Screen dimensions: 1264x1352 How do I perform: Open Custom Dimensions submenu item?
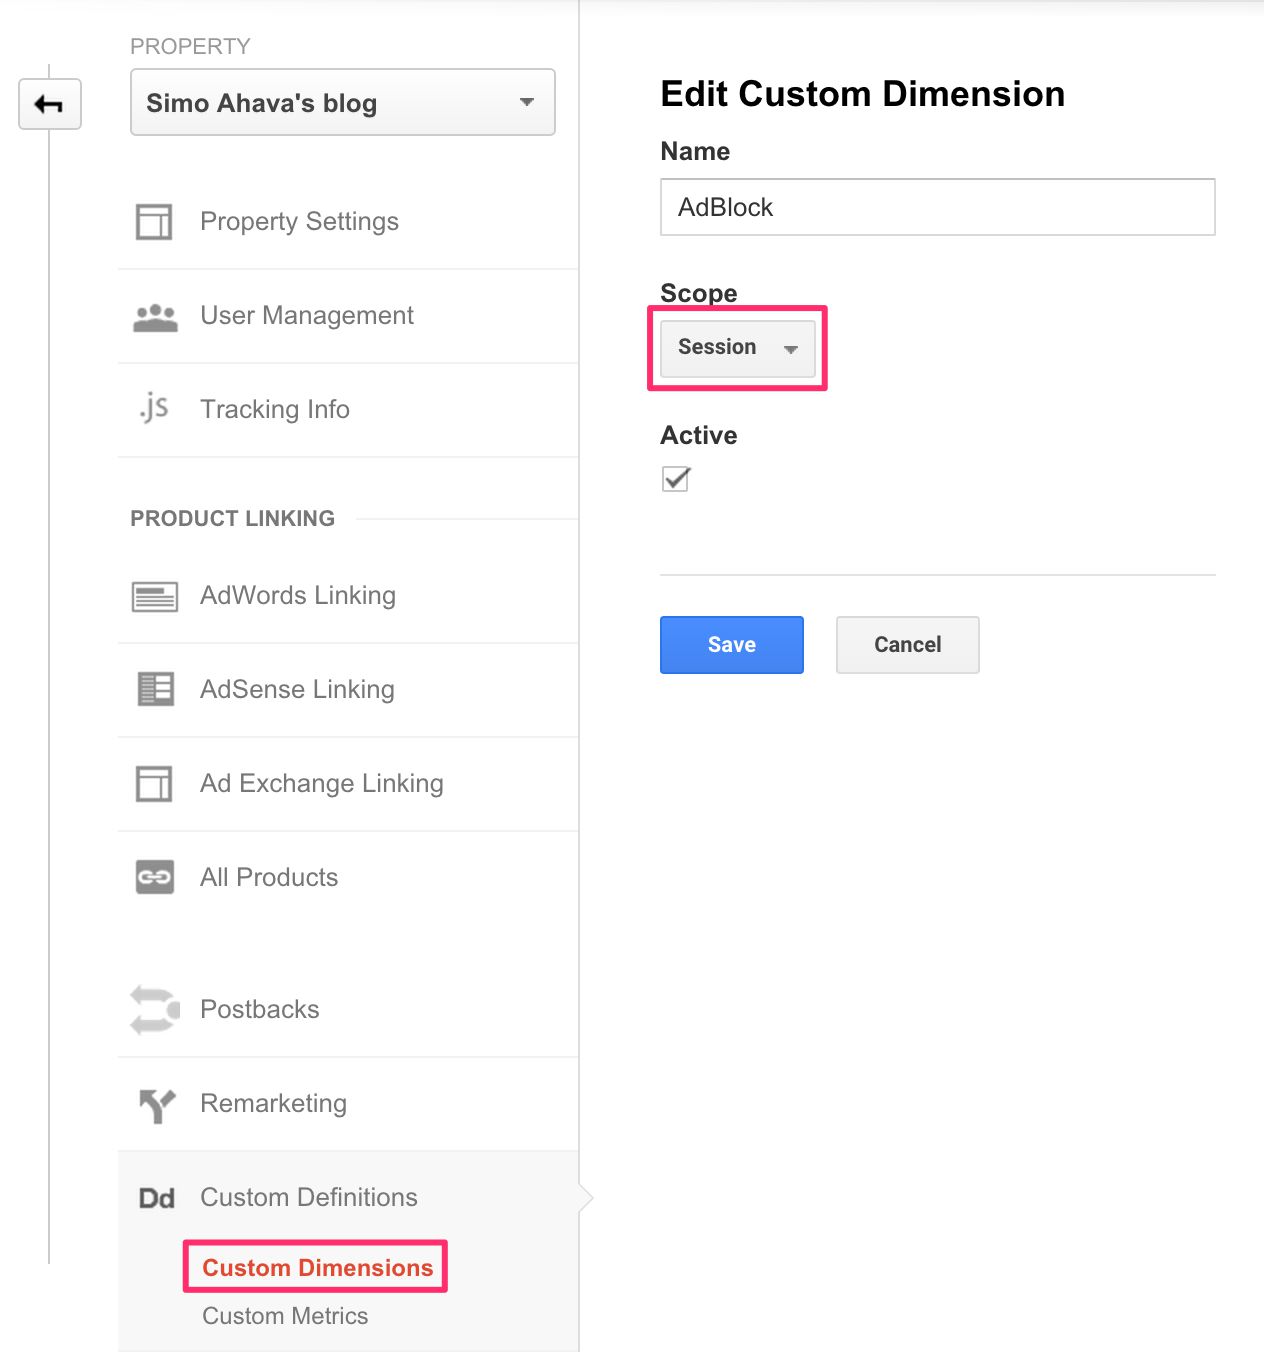(x=317, y=1267)
